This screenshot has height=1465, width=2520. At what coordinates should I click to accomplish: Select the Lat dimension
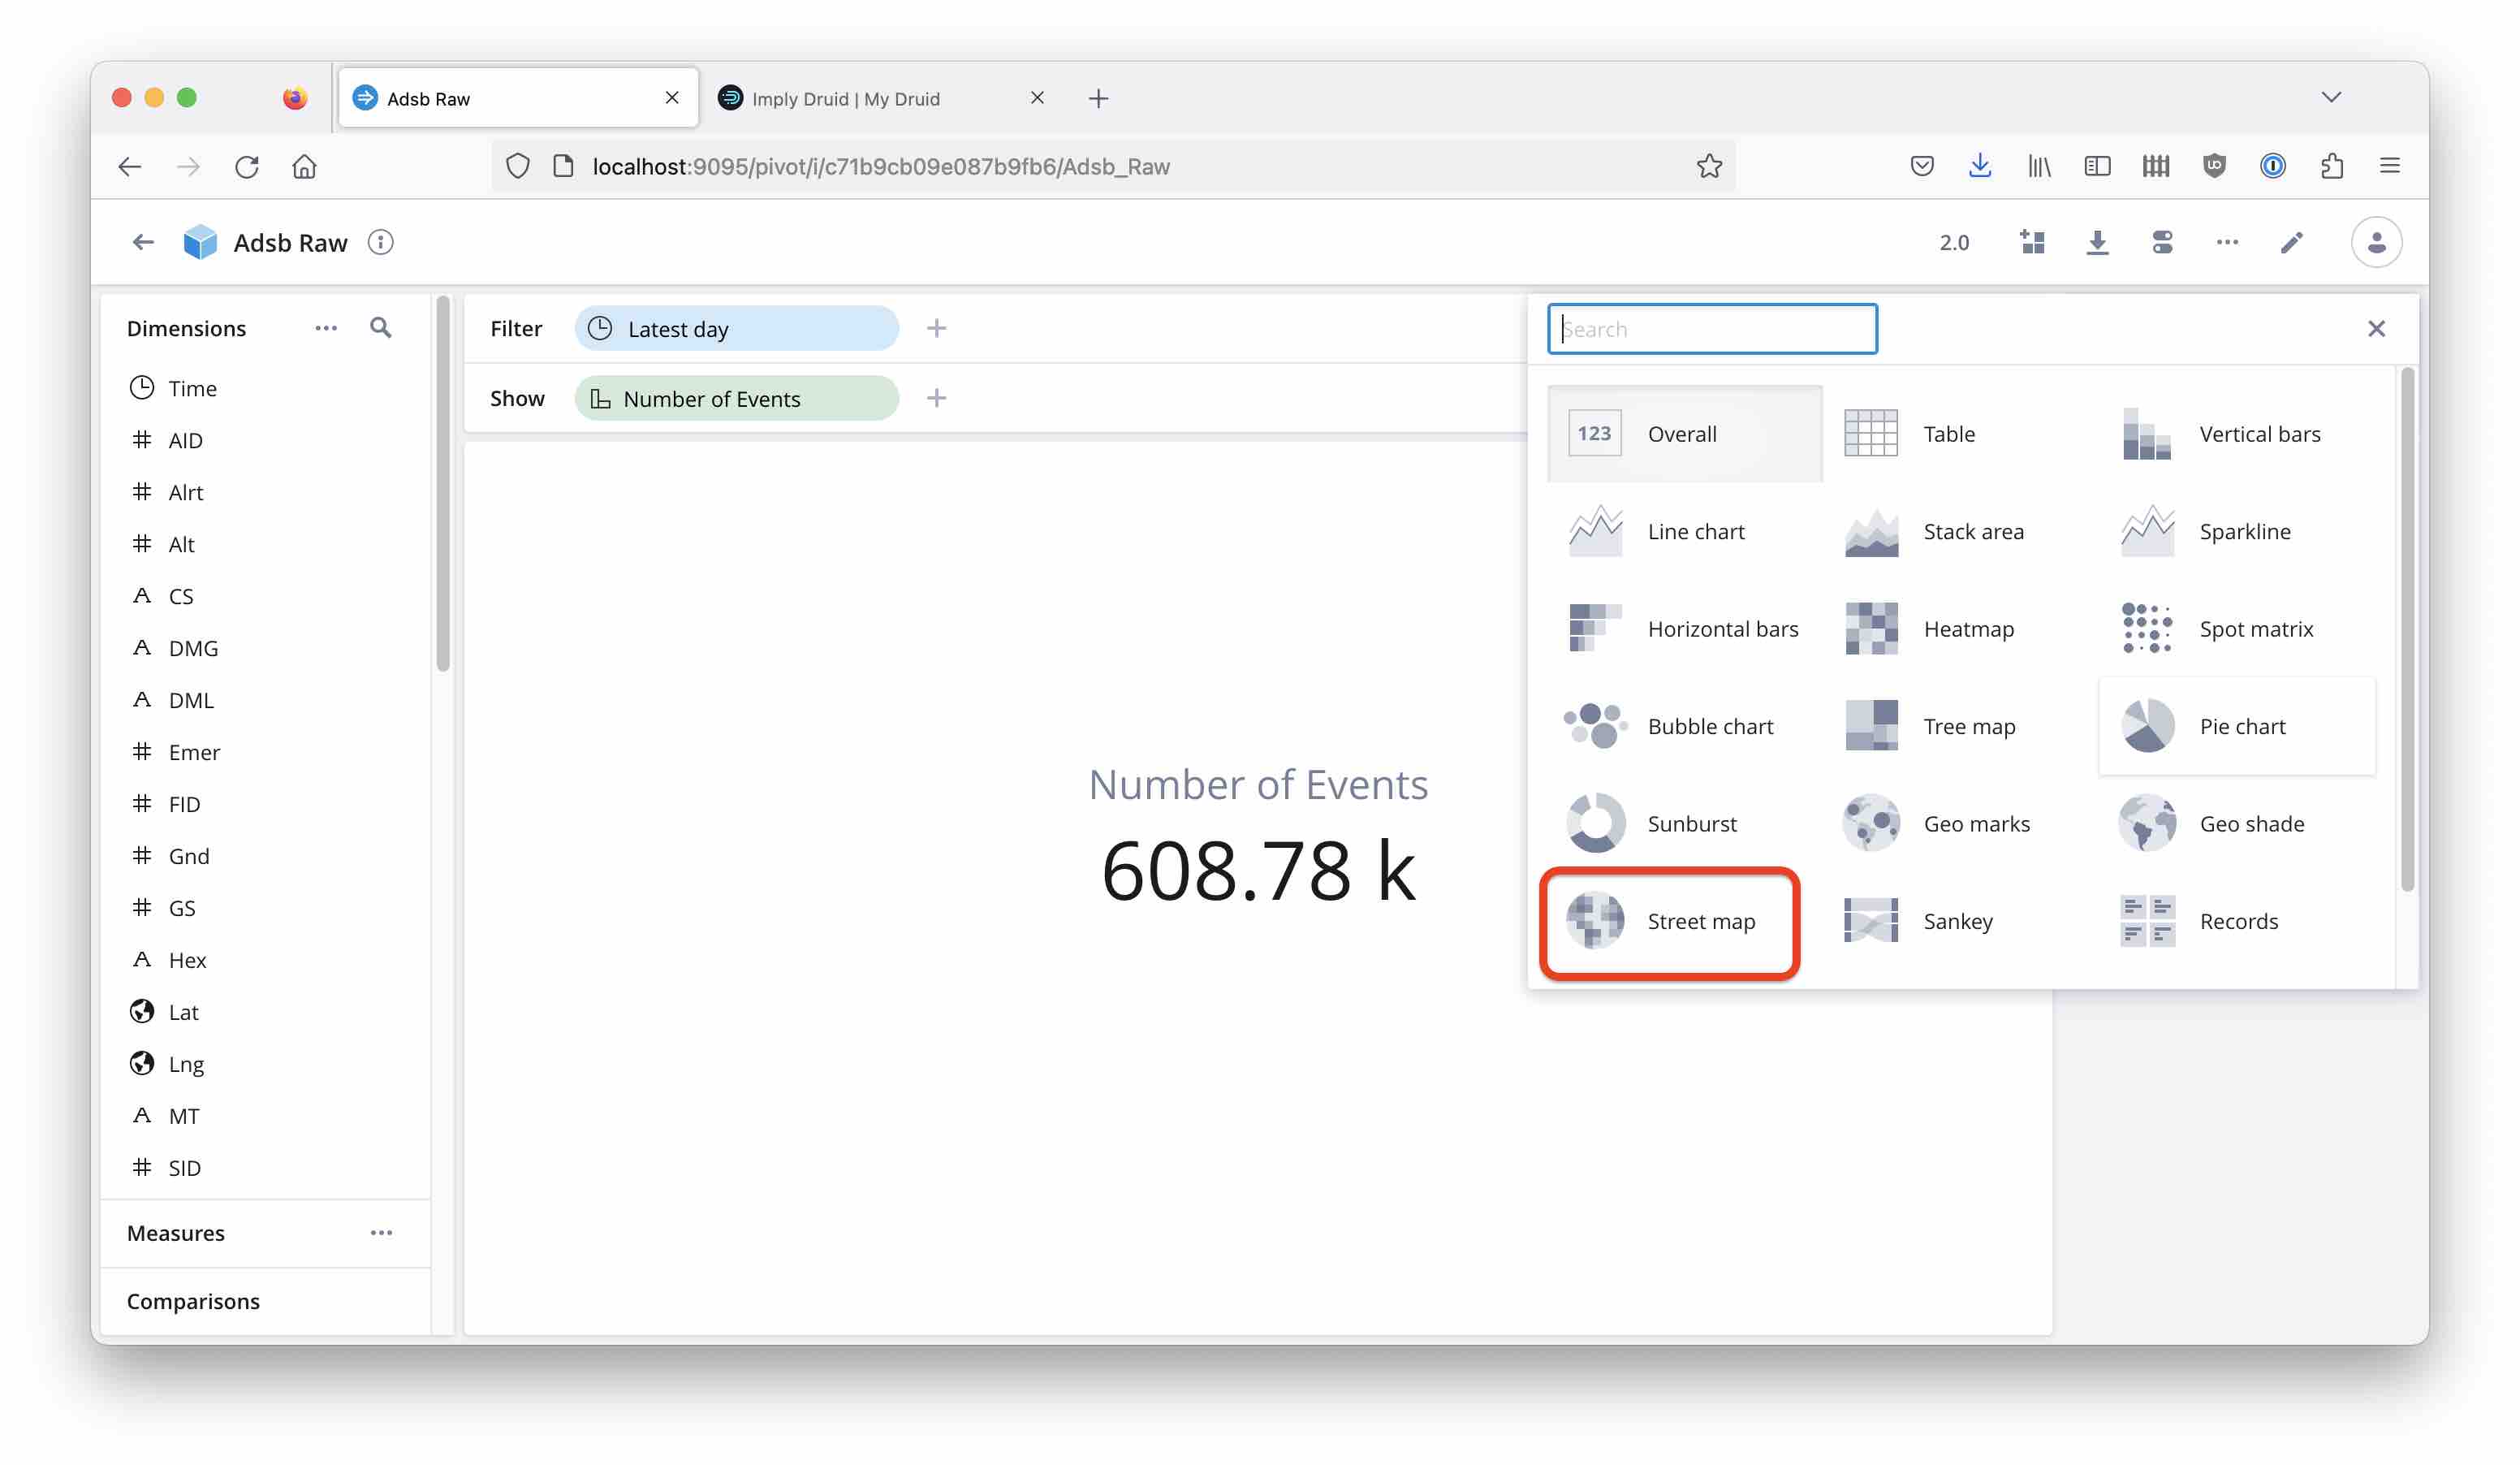point(183,1012)
